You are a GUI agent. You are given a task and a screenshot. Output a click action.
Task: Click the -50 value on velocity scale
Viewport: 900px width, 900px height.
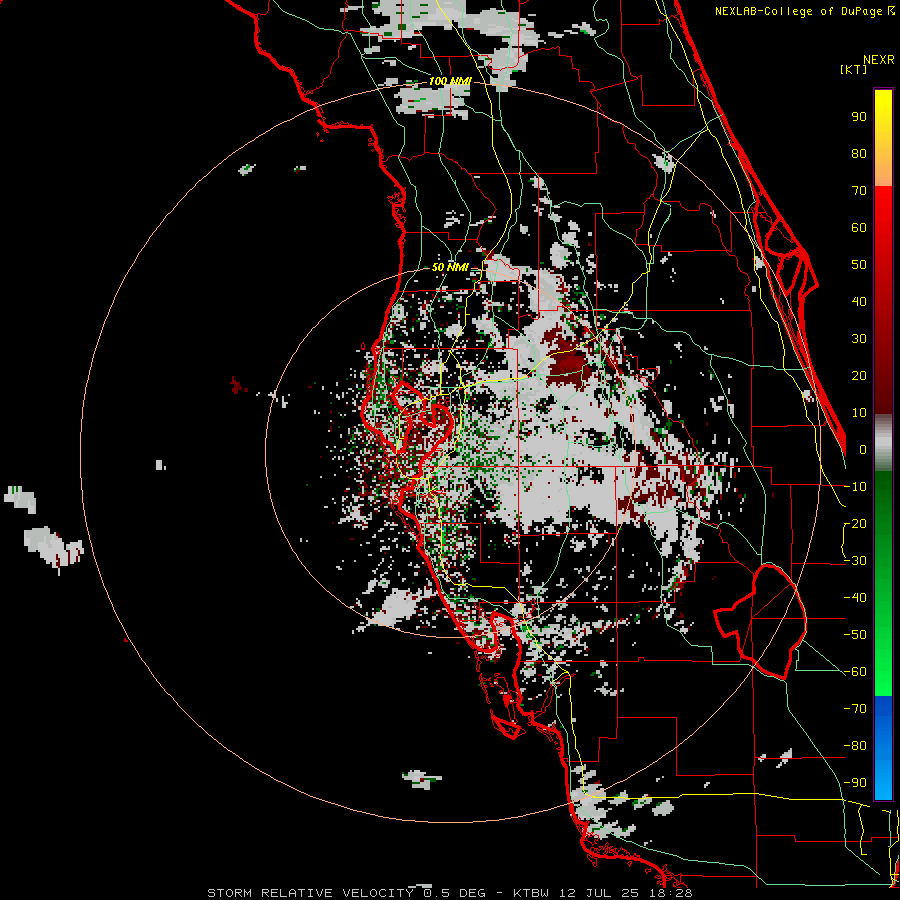click(x=855, y=635)
